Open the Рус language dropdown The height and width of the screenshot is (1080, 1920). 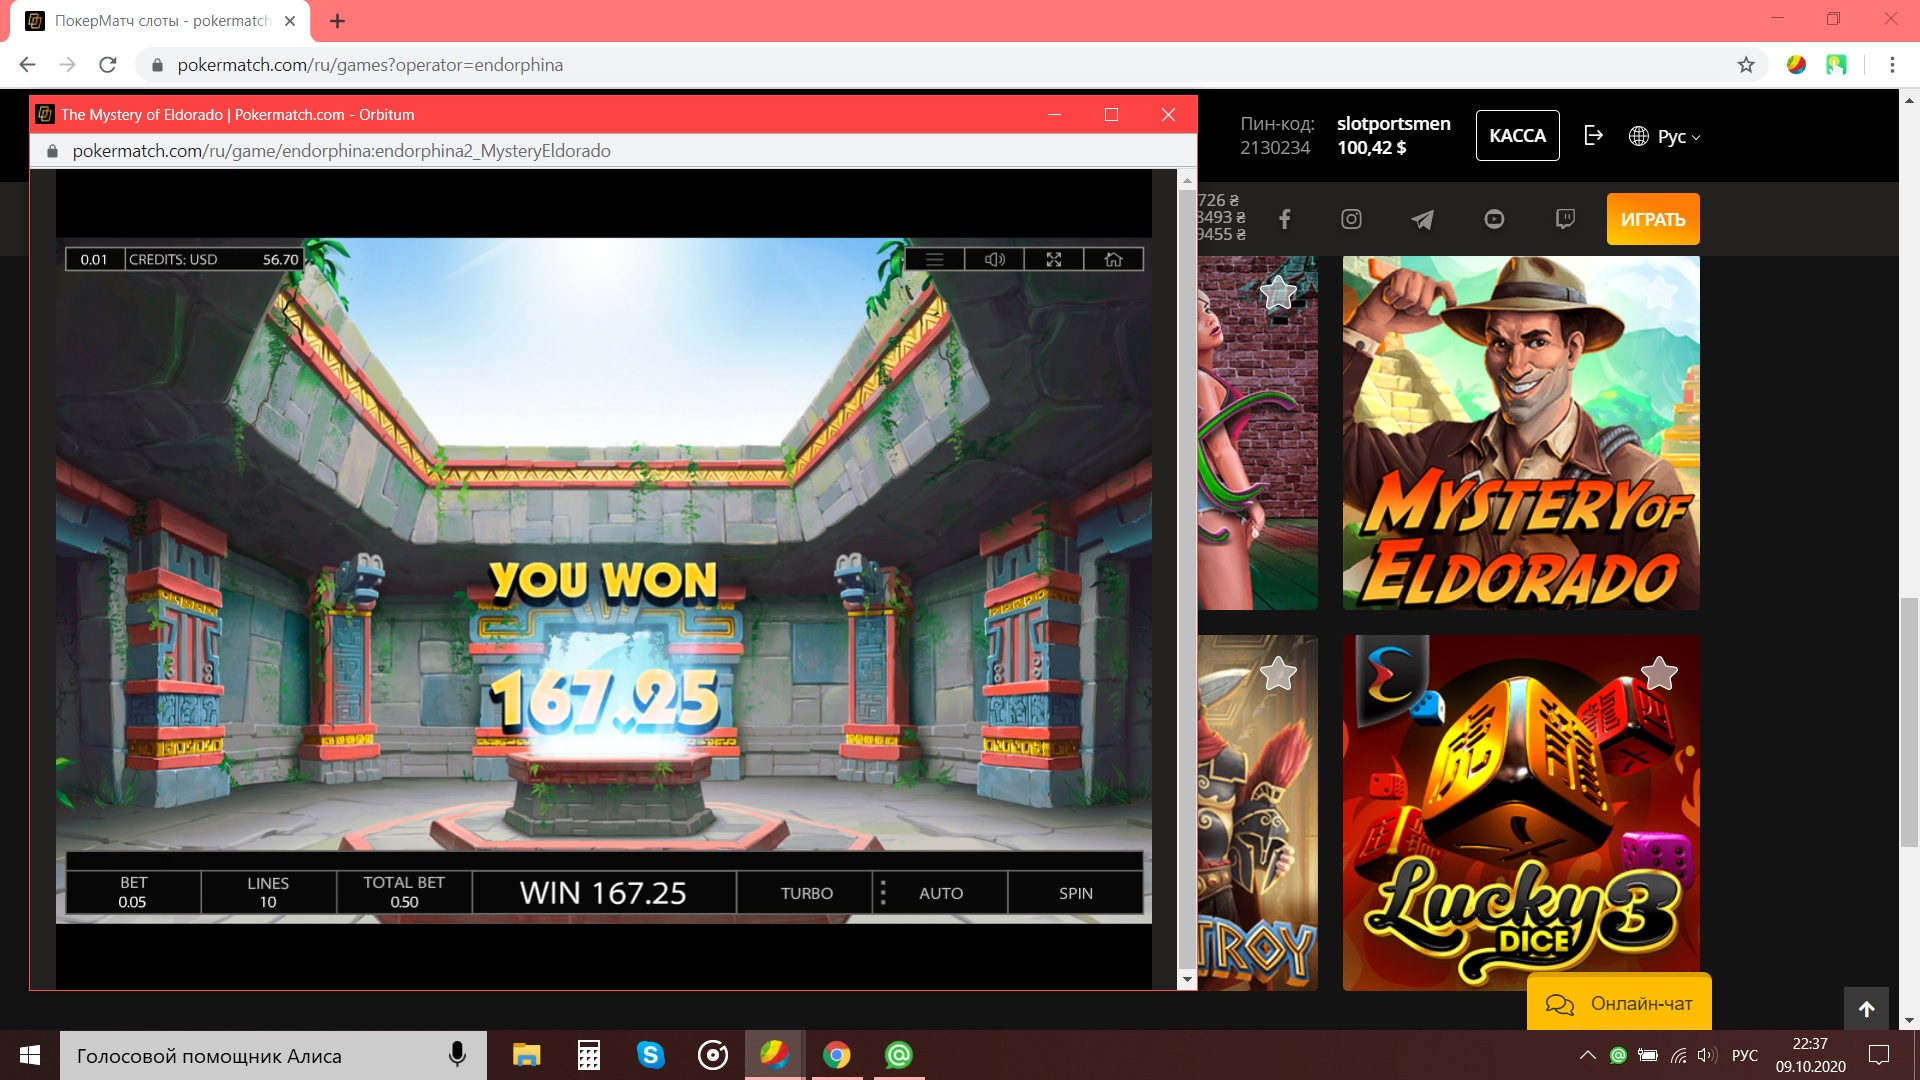click(x=1665, y=136)
